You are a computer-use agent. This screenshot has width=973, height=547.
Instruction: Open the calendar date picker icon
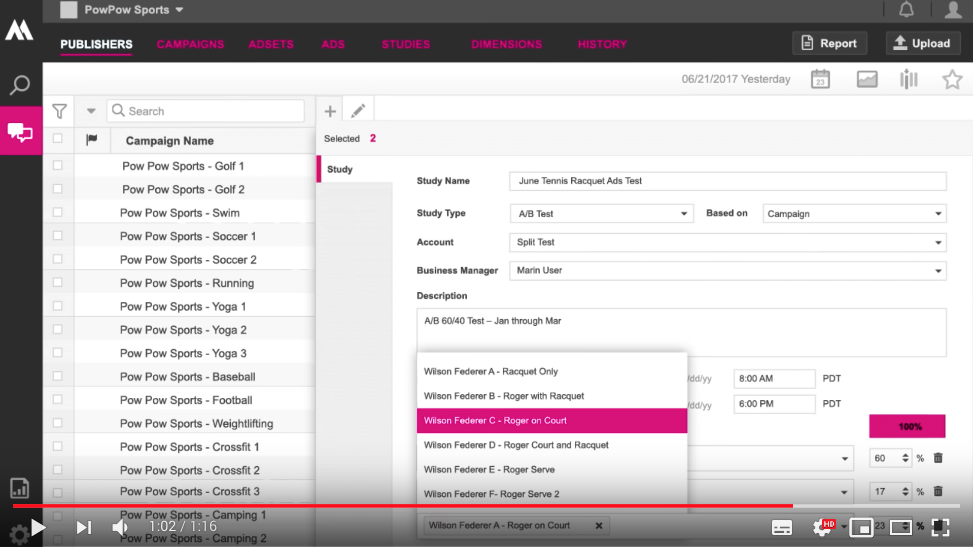pos(820,79)
